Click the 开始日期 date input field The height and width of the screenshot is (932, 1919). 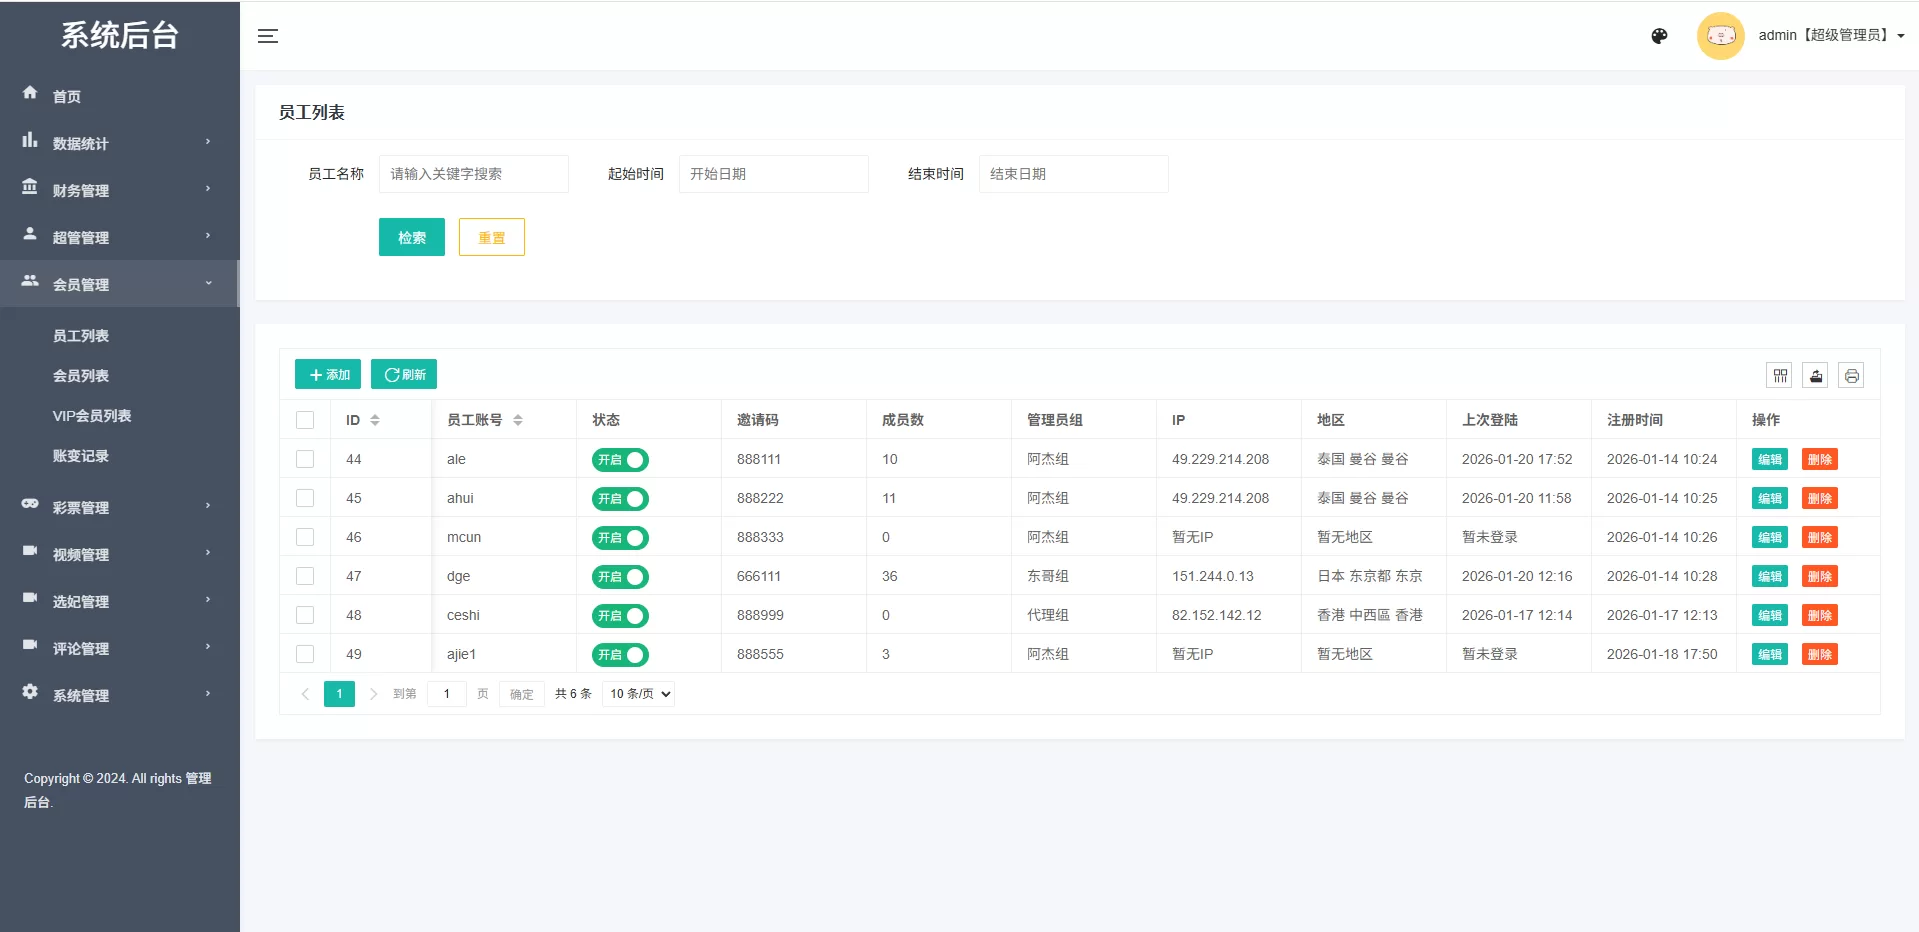click(773, 173)
